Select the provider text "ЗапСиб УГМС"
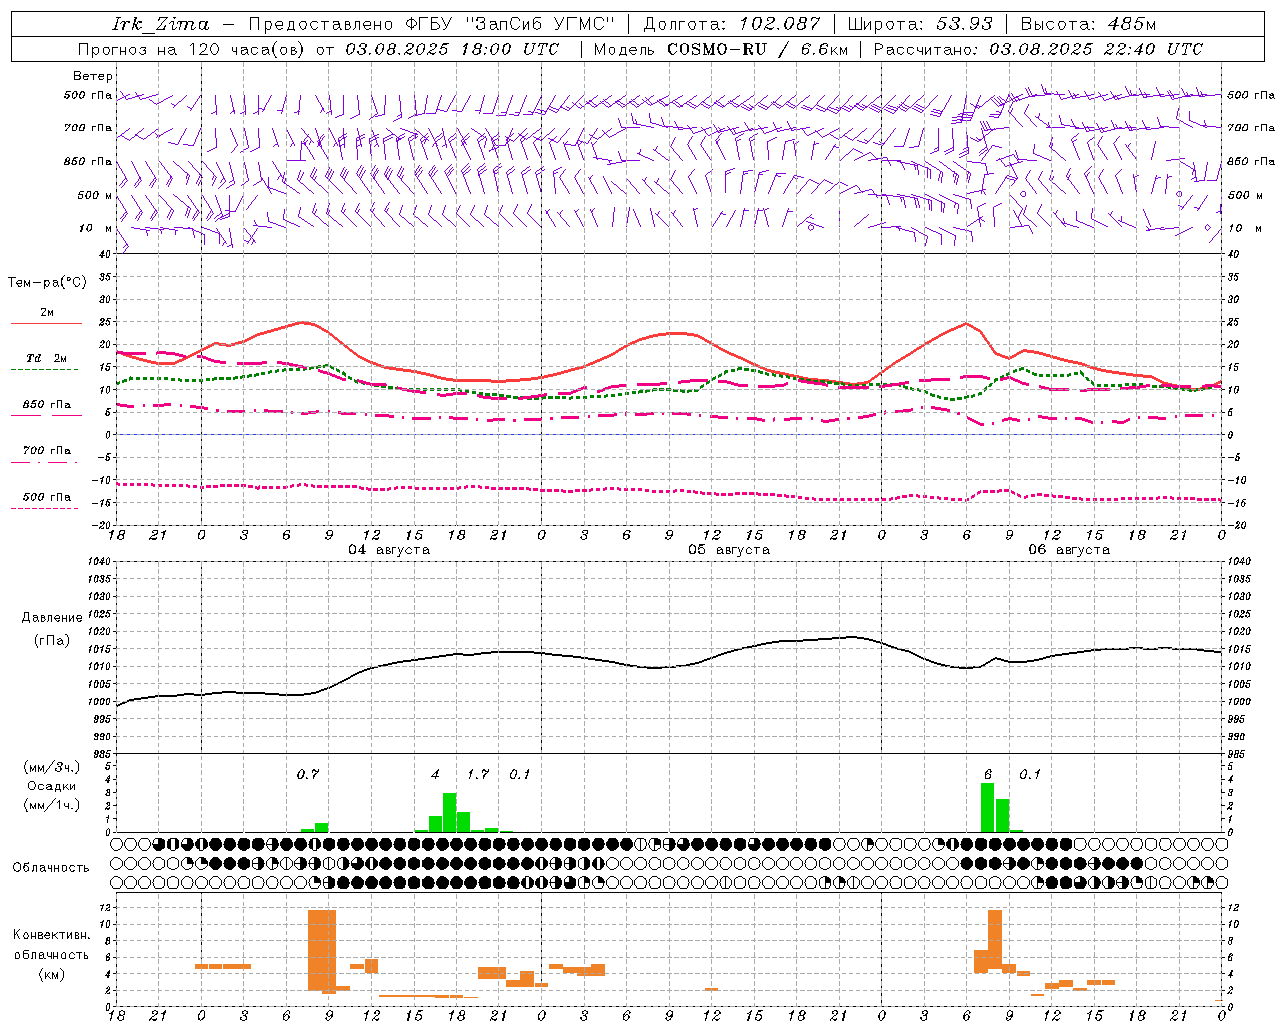1280x1024 pixels. pos(540,24)
